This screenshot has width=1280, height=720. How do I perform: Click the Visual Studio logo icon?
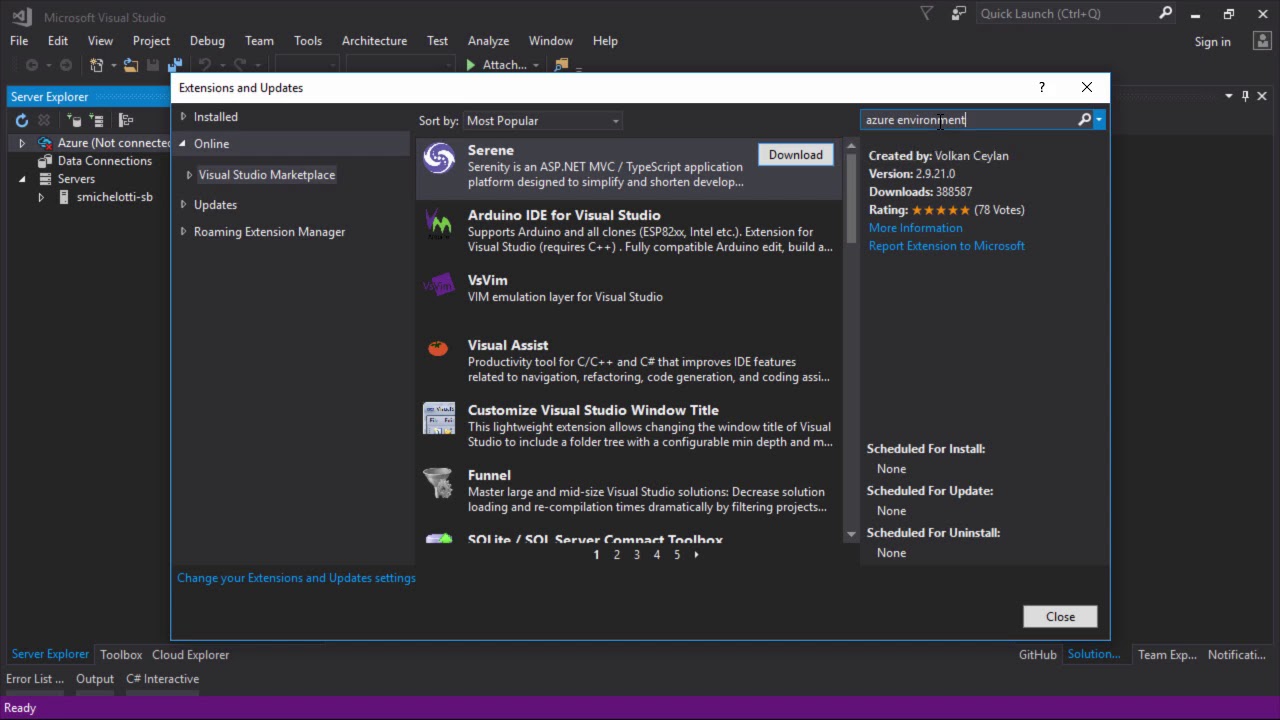21,15
